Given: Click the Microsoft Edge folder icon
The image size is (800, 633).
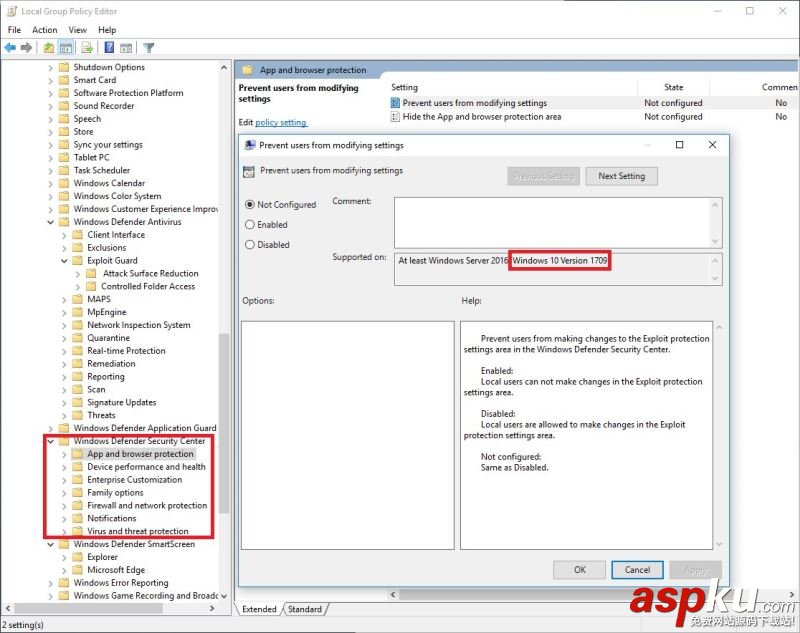Looking at the screenshot, I should point(78,570).
